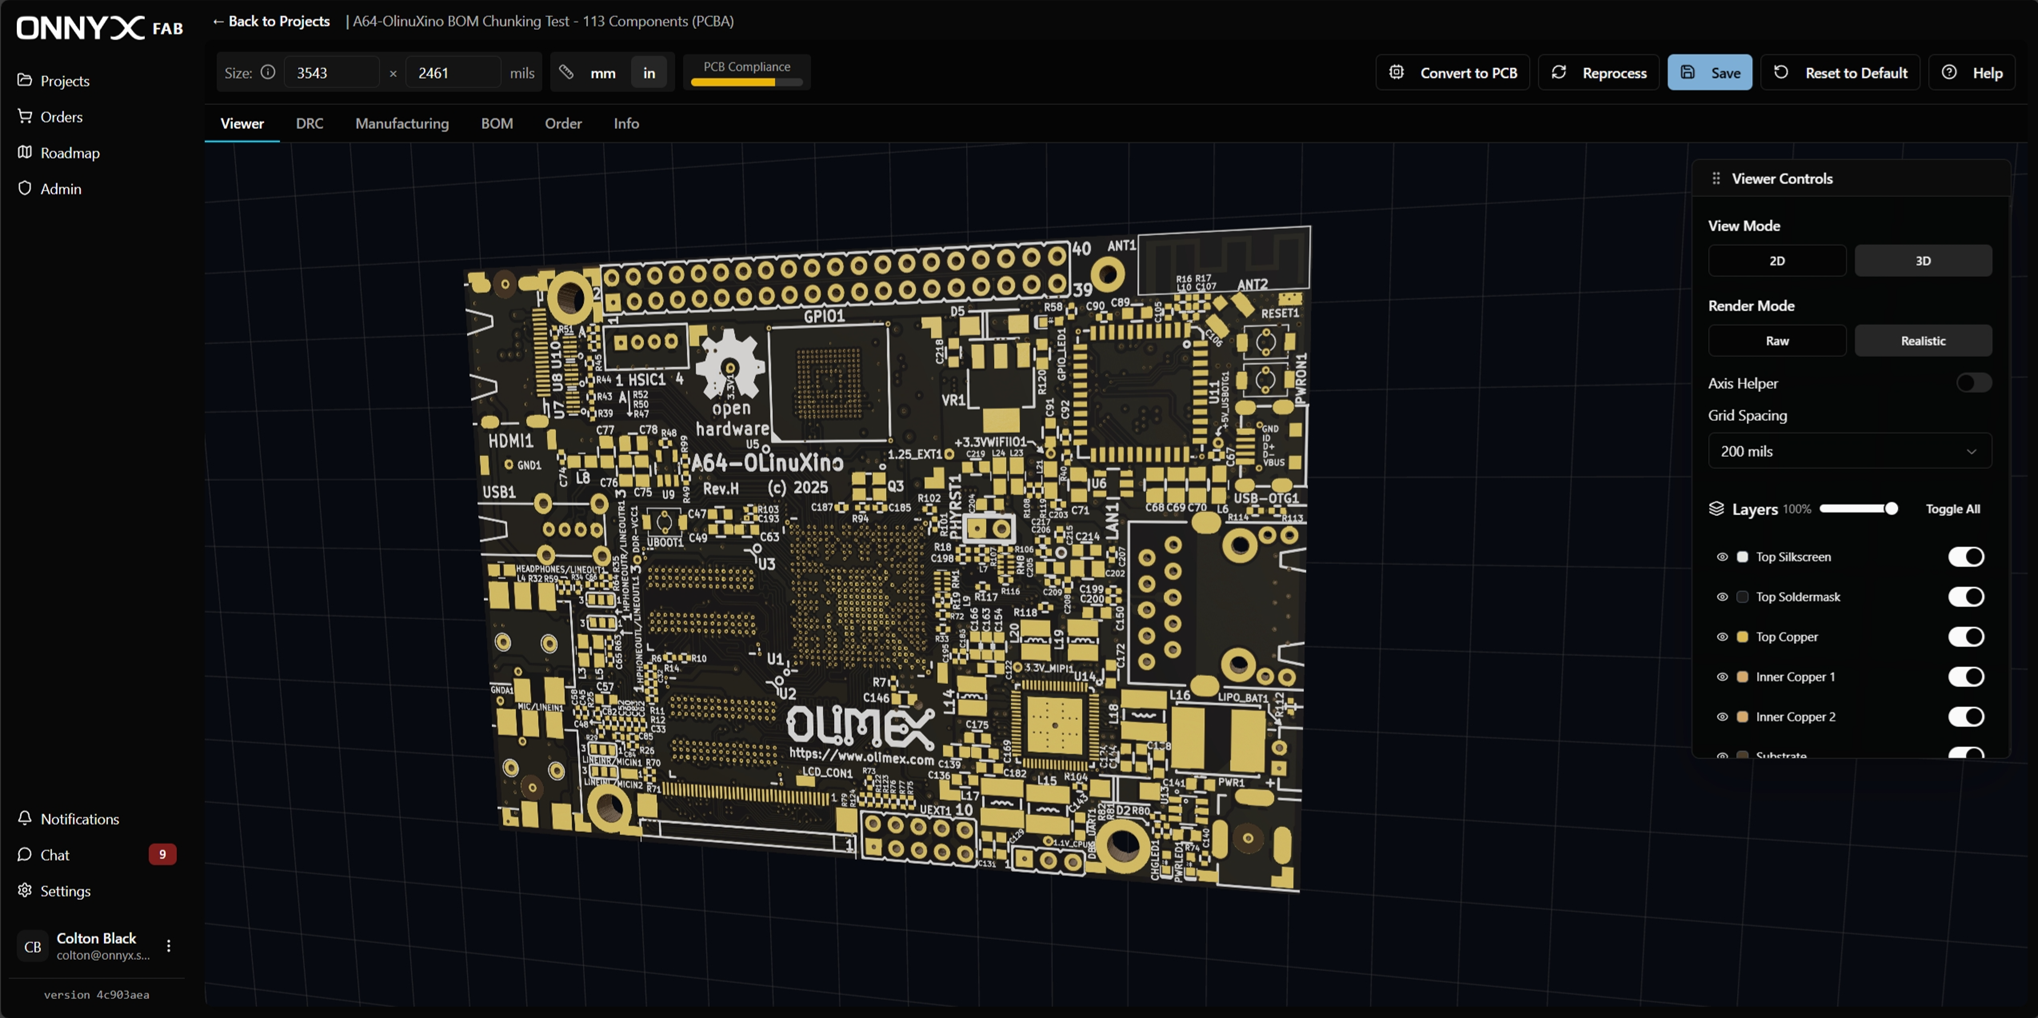Open Chat from the sidebar icon

pos(24,854)
